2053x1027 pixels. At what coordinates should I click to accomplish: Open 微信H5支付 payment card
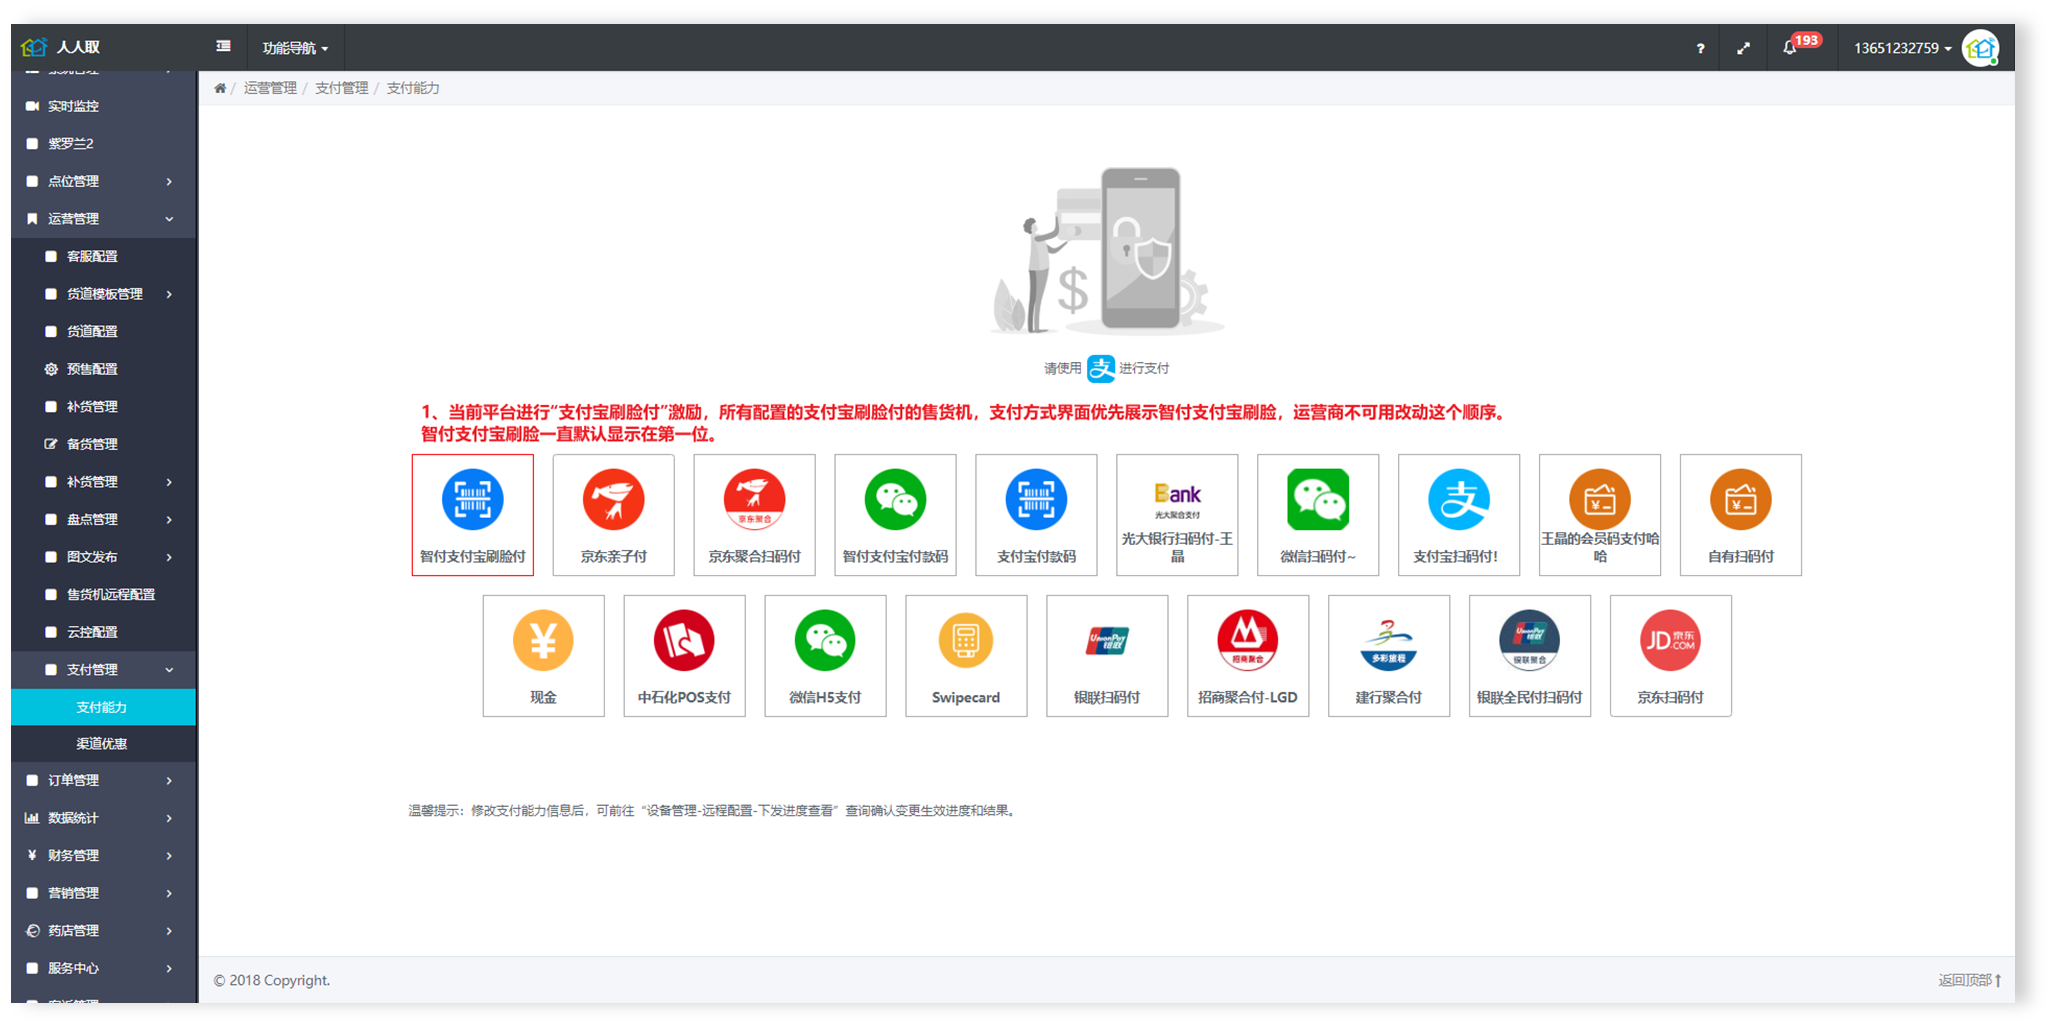(825, 656)
